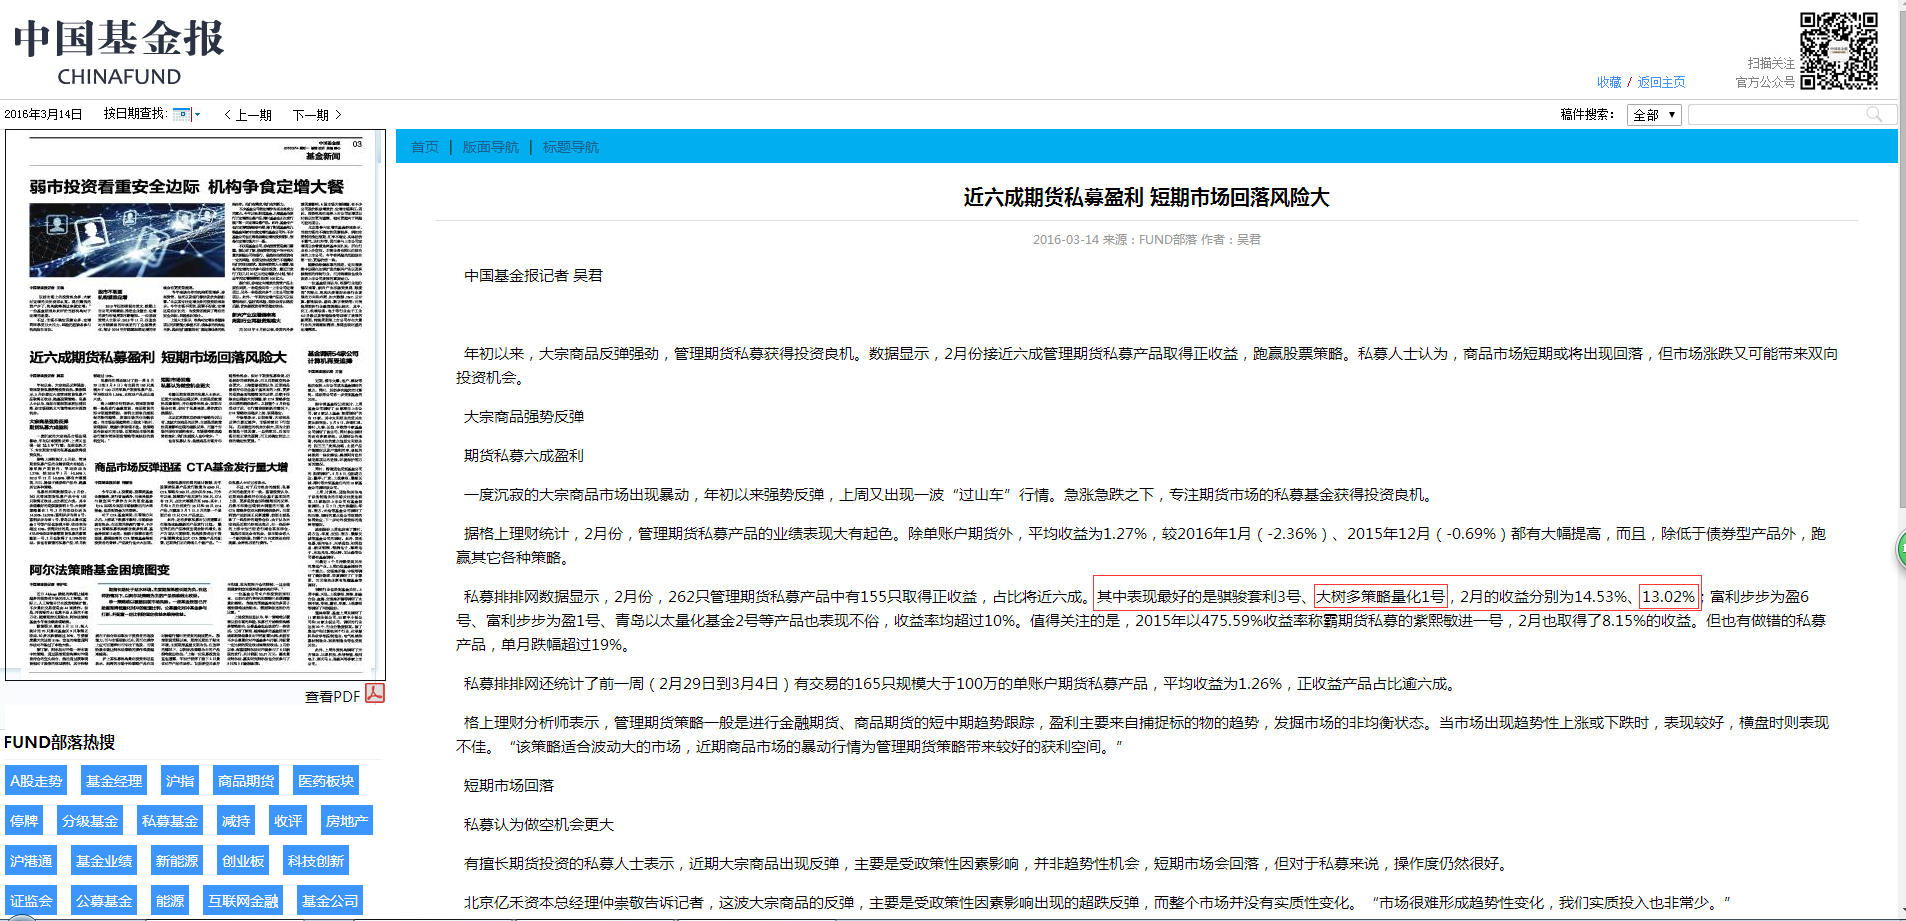
Task: Click the 2016年3月14日 date text
Action: pos(43,115)
